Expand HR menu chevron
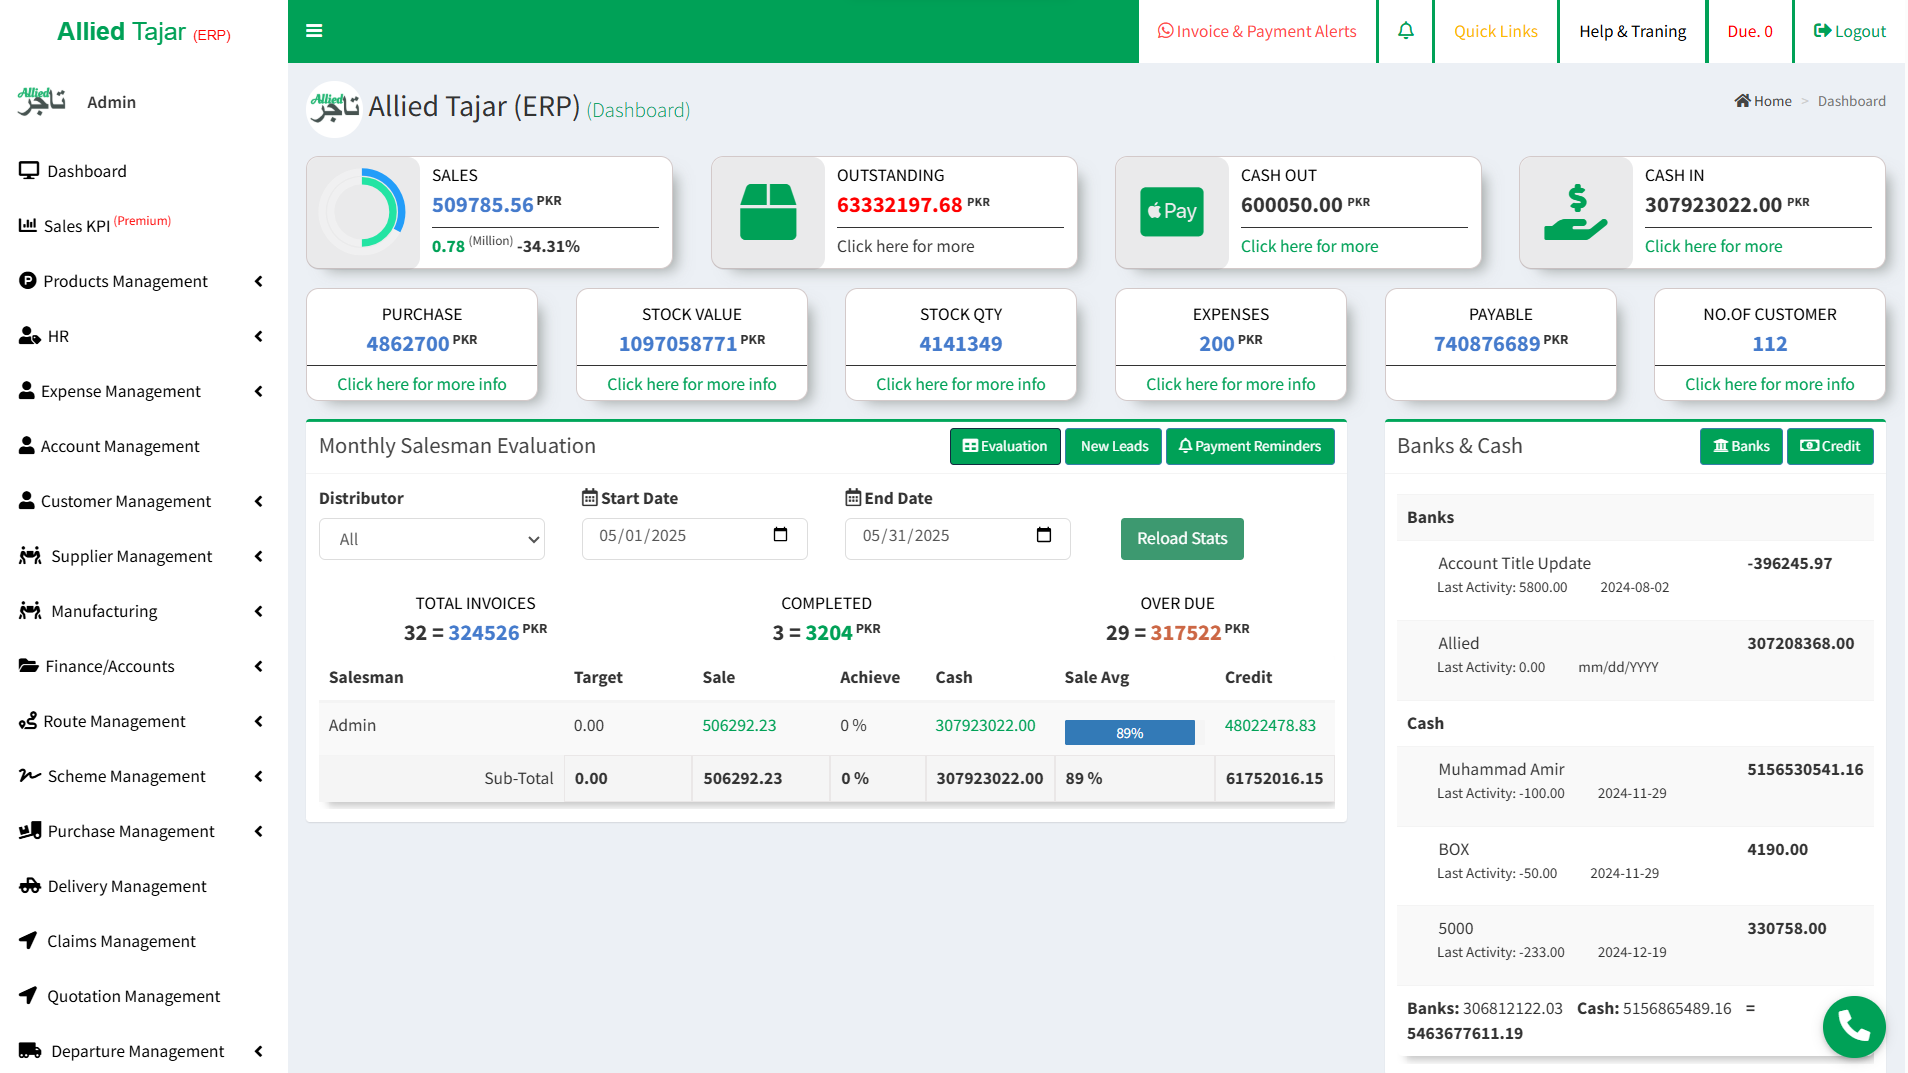Viewport: 1908px width, 1073px height. click(259, 336)
